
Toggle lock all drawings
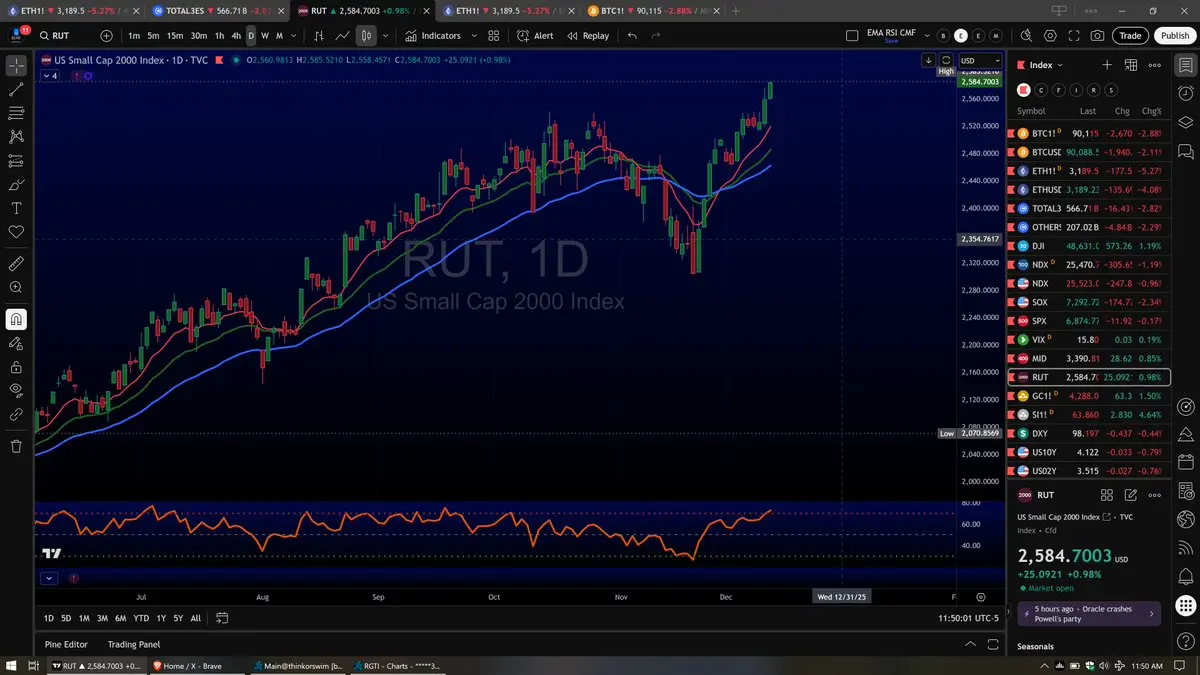(16, 367)
